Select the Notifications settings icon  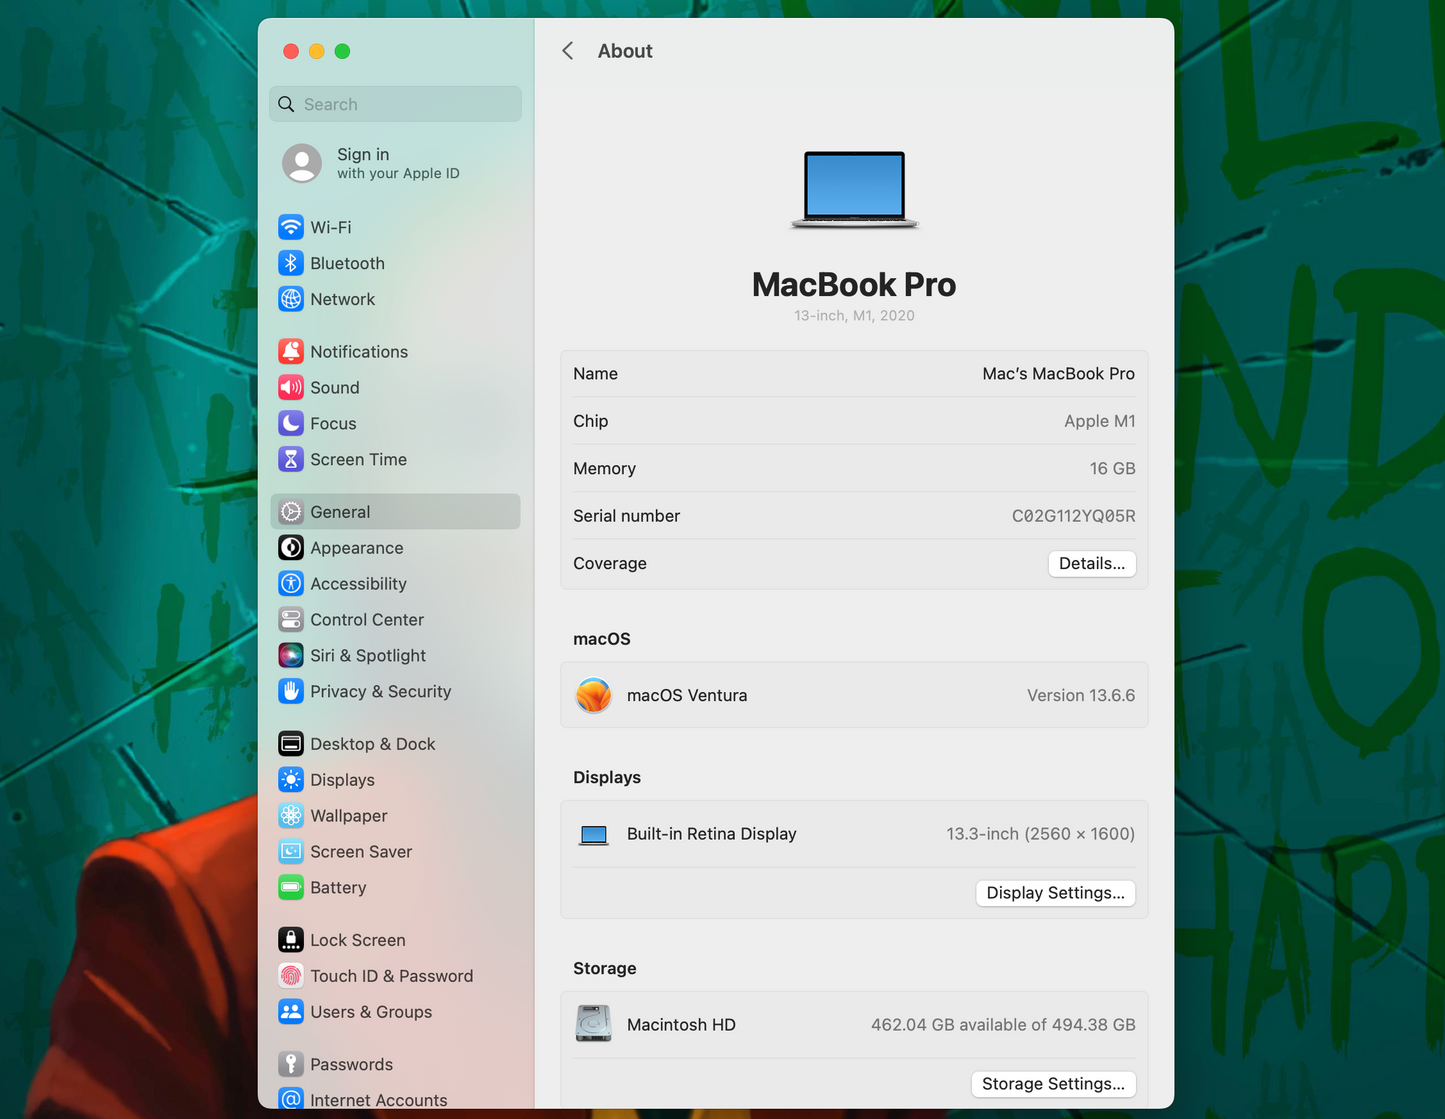click(x=290, y=351)
